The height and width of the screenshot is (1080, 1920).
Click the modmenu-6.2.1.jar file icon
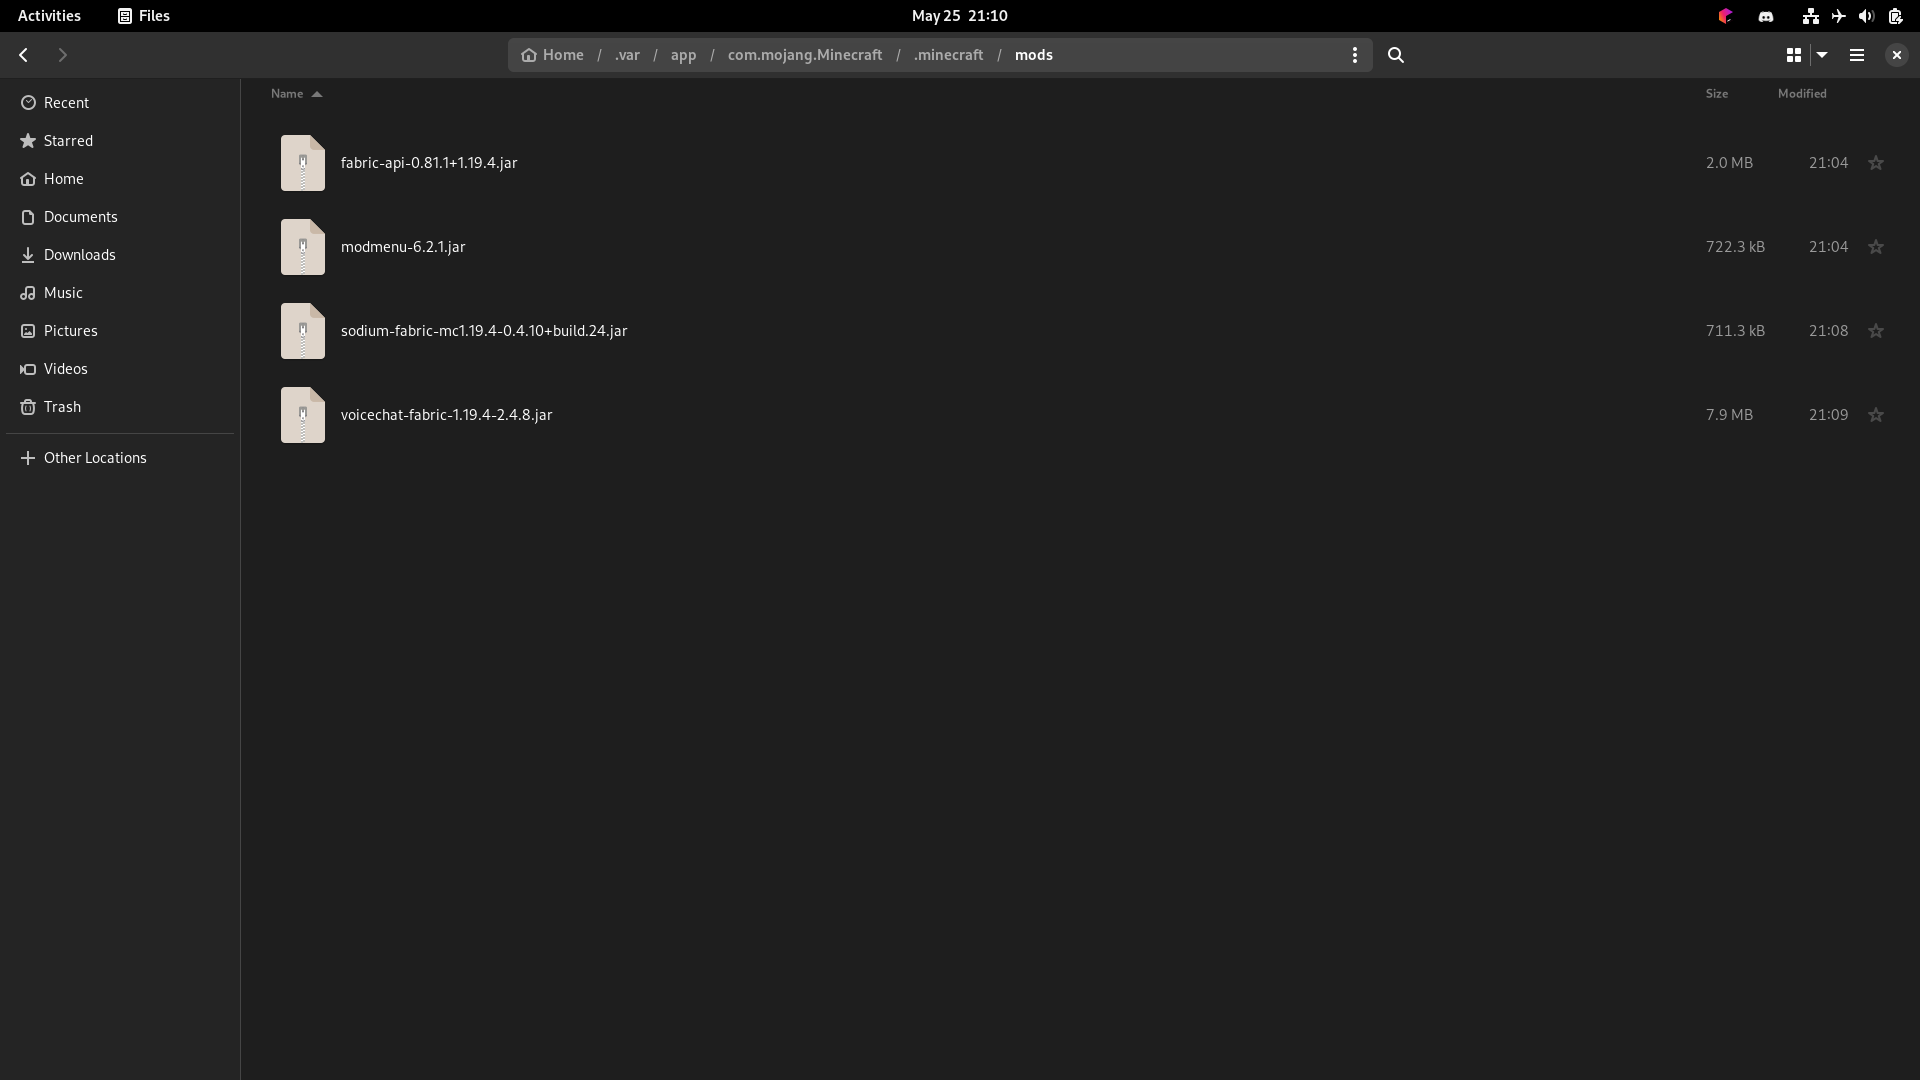click(x=303, y=247)
